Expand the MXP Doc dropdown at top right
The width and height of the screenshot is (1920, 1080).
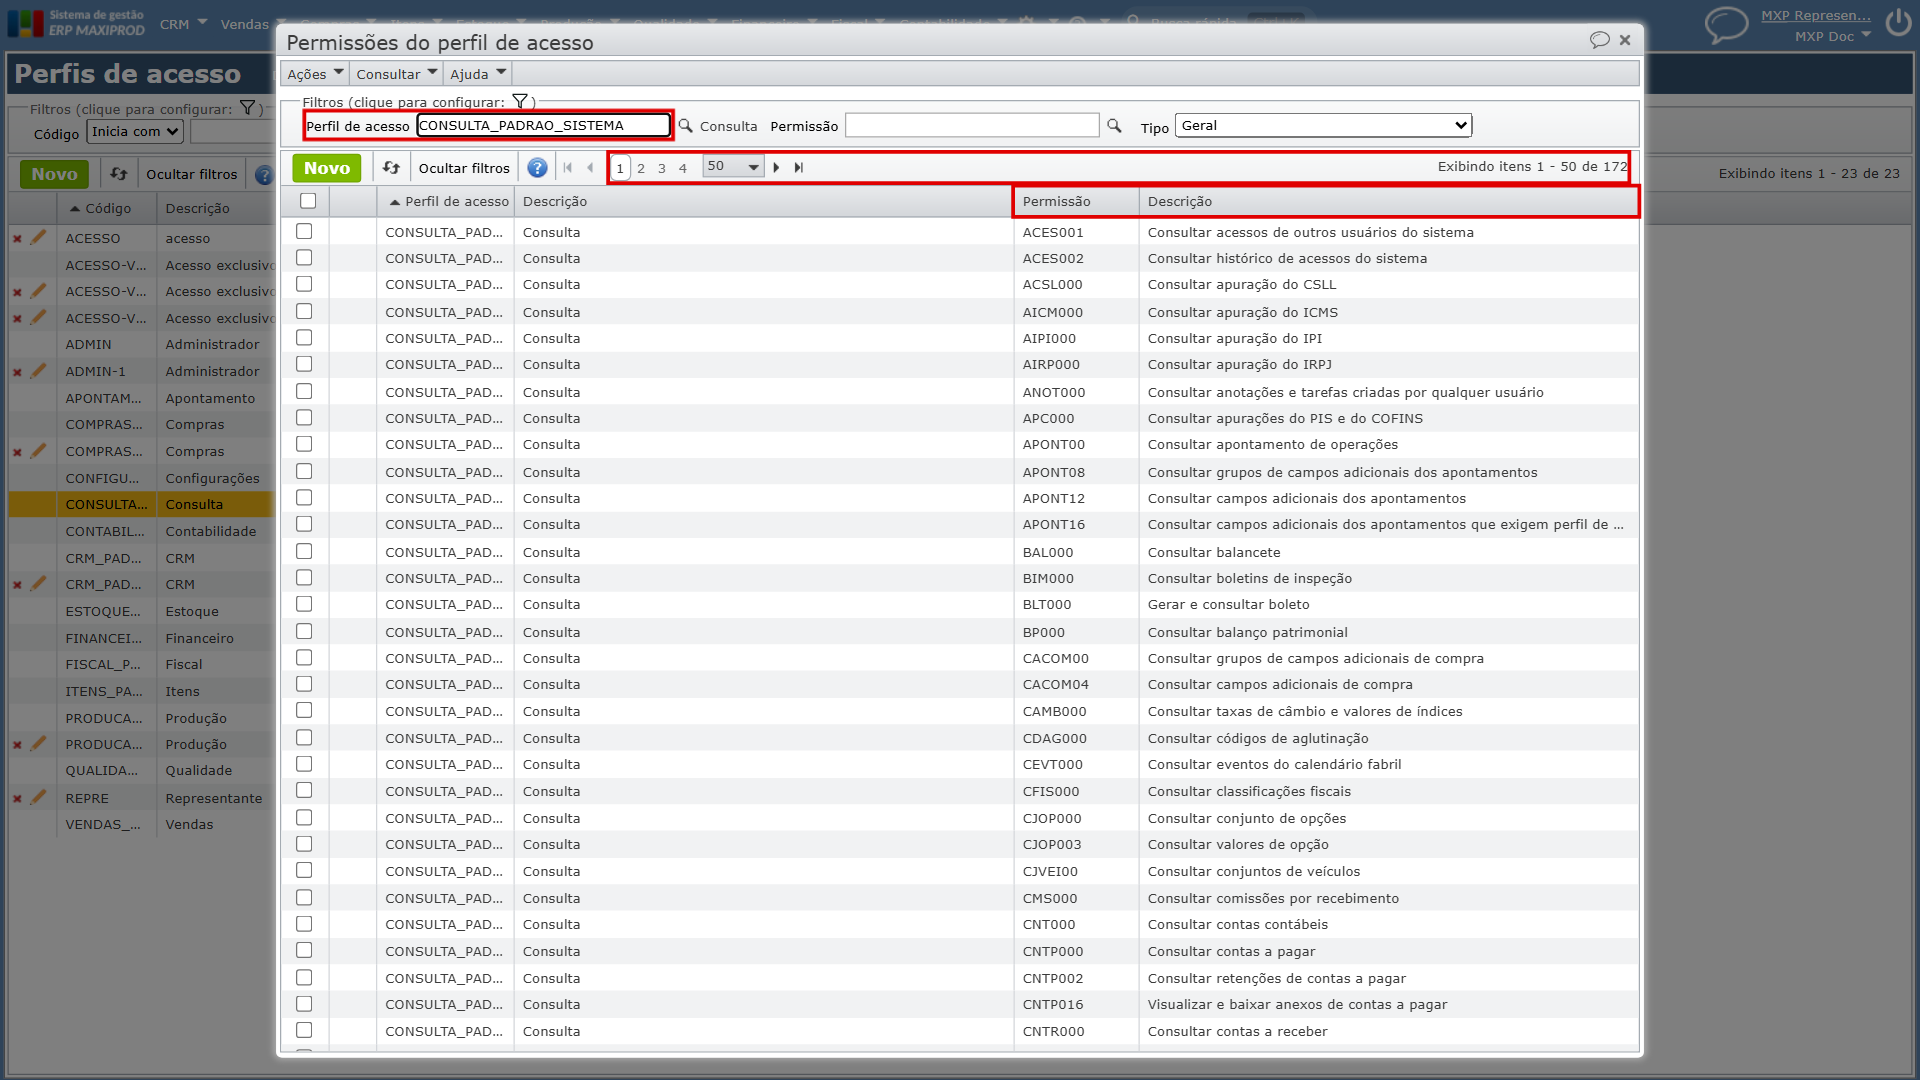[1832, 37]
